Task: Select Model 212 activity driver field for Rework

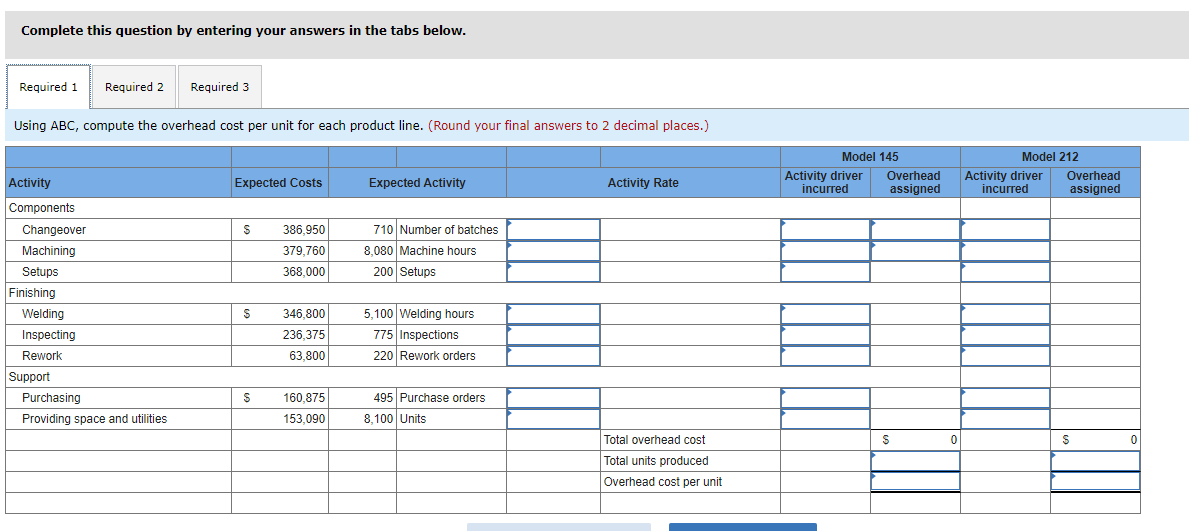Action: 1005,356
